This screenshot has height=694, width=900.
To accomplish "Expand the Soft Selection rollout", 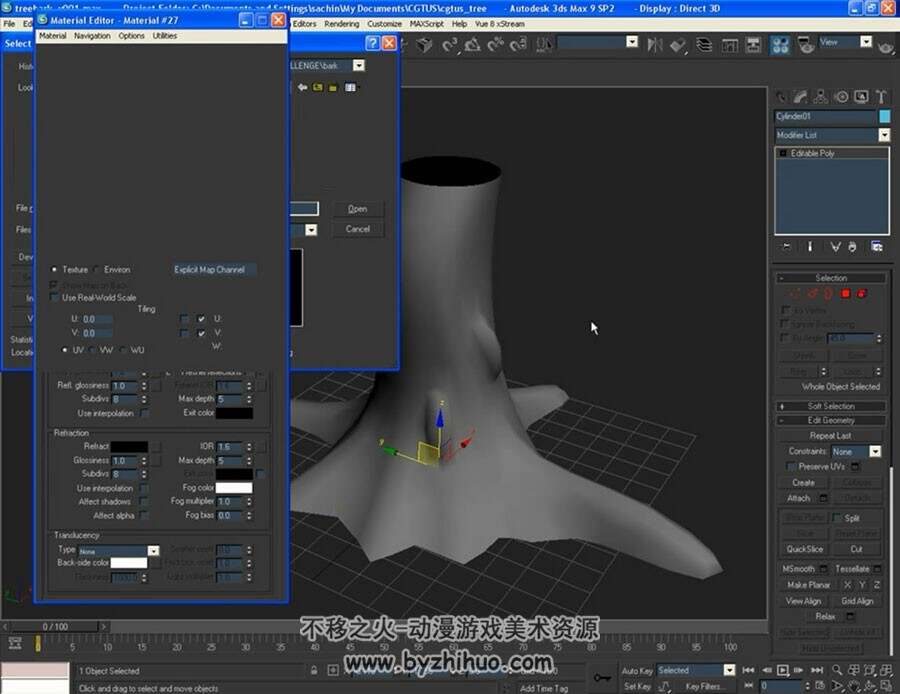I will 831,406.
